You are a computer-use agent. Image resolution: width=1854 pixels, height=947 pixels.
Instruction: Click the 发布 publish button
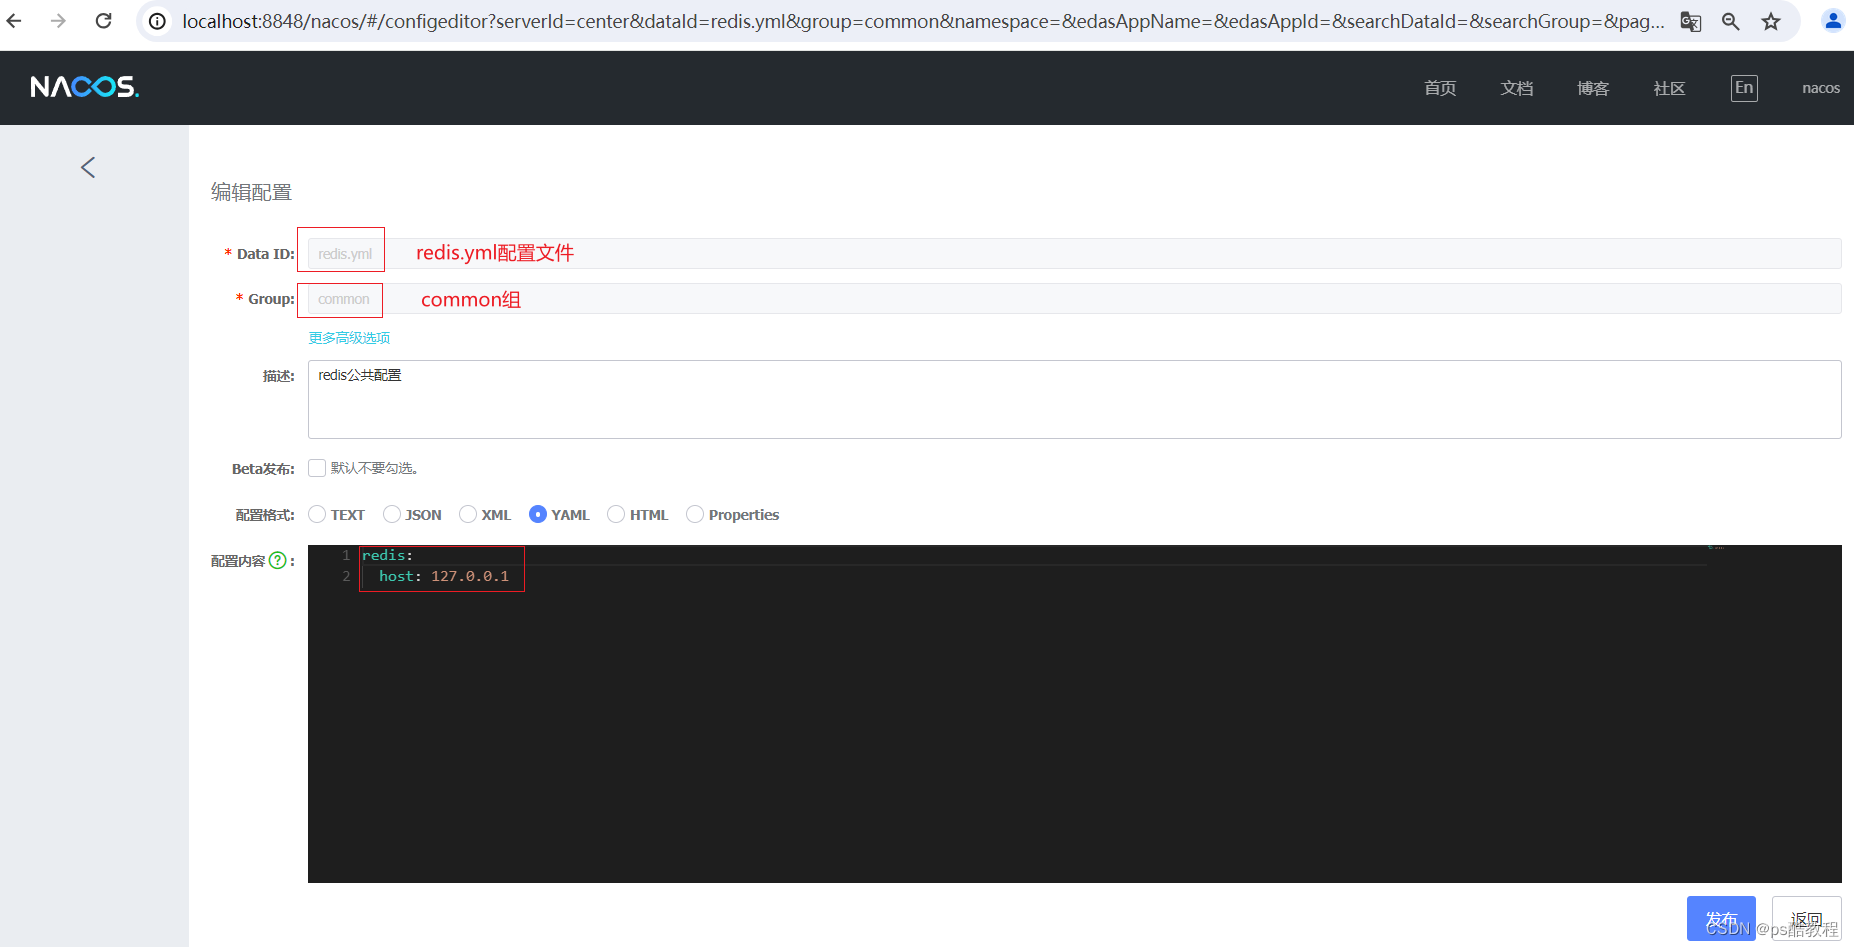(1721, 919)
